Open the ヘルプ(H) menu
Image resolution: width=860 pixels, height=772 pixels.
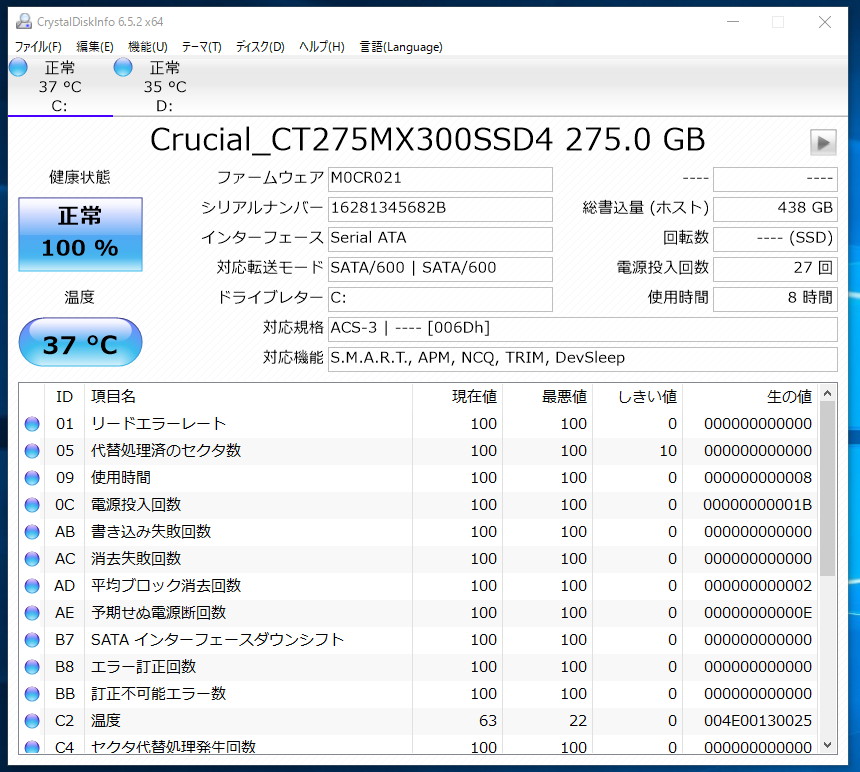(322, 47)
